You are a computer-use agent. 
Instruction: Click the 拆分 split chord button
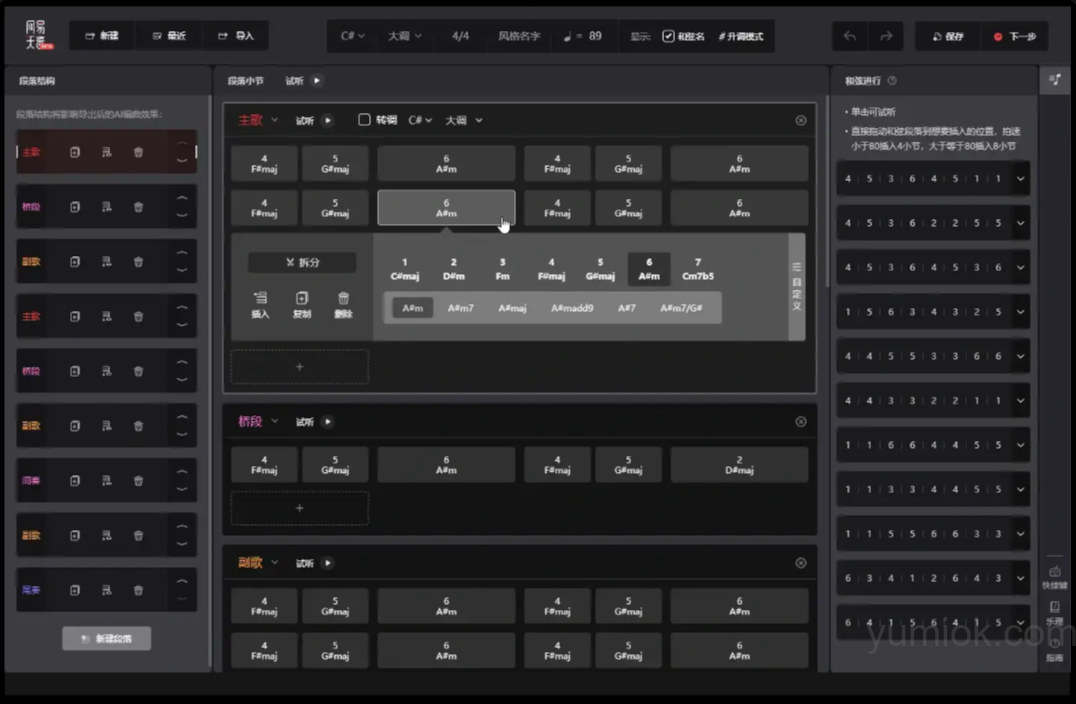pos(302,262)
